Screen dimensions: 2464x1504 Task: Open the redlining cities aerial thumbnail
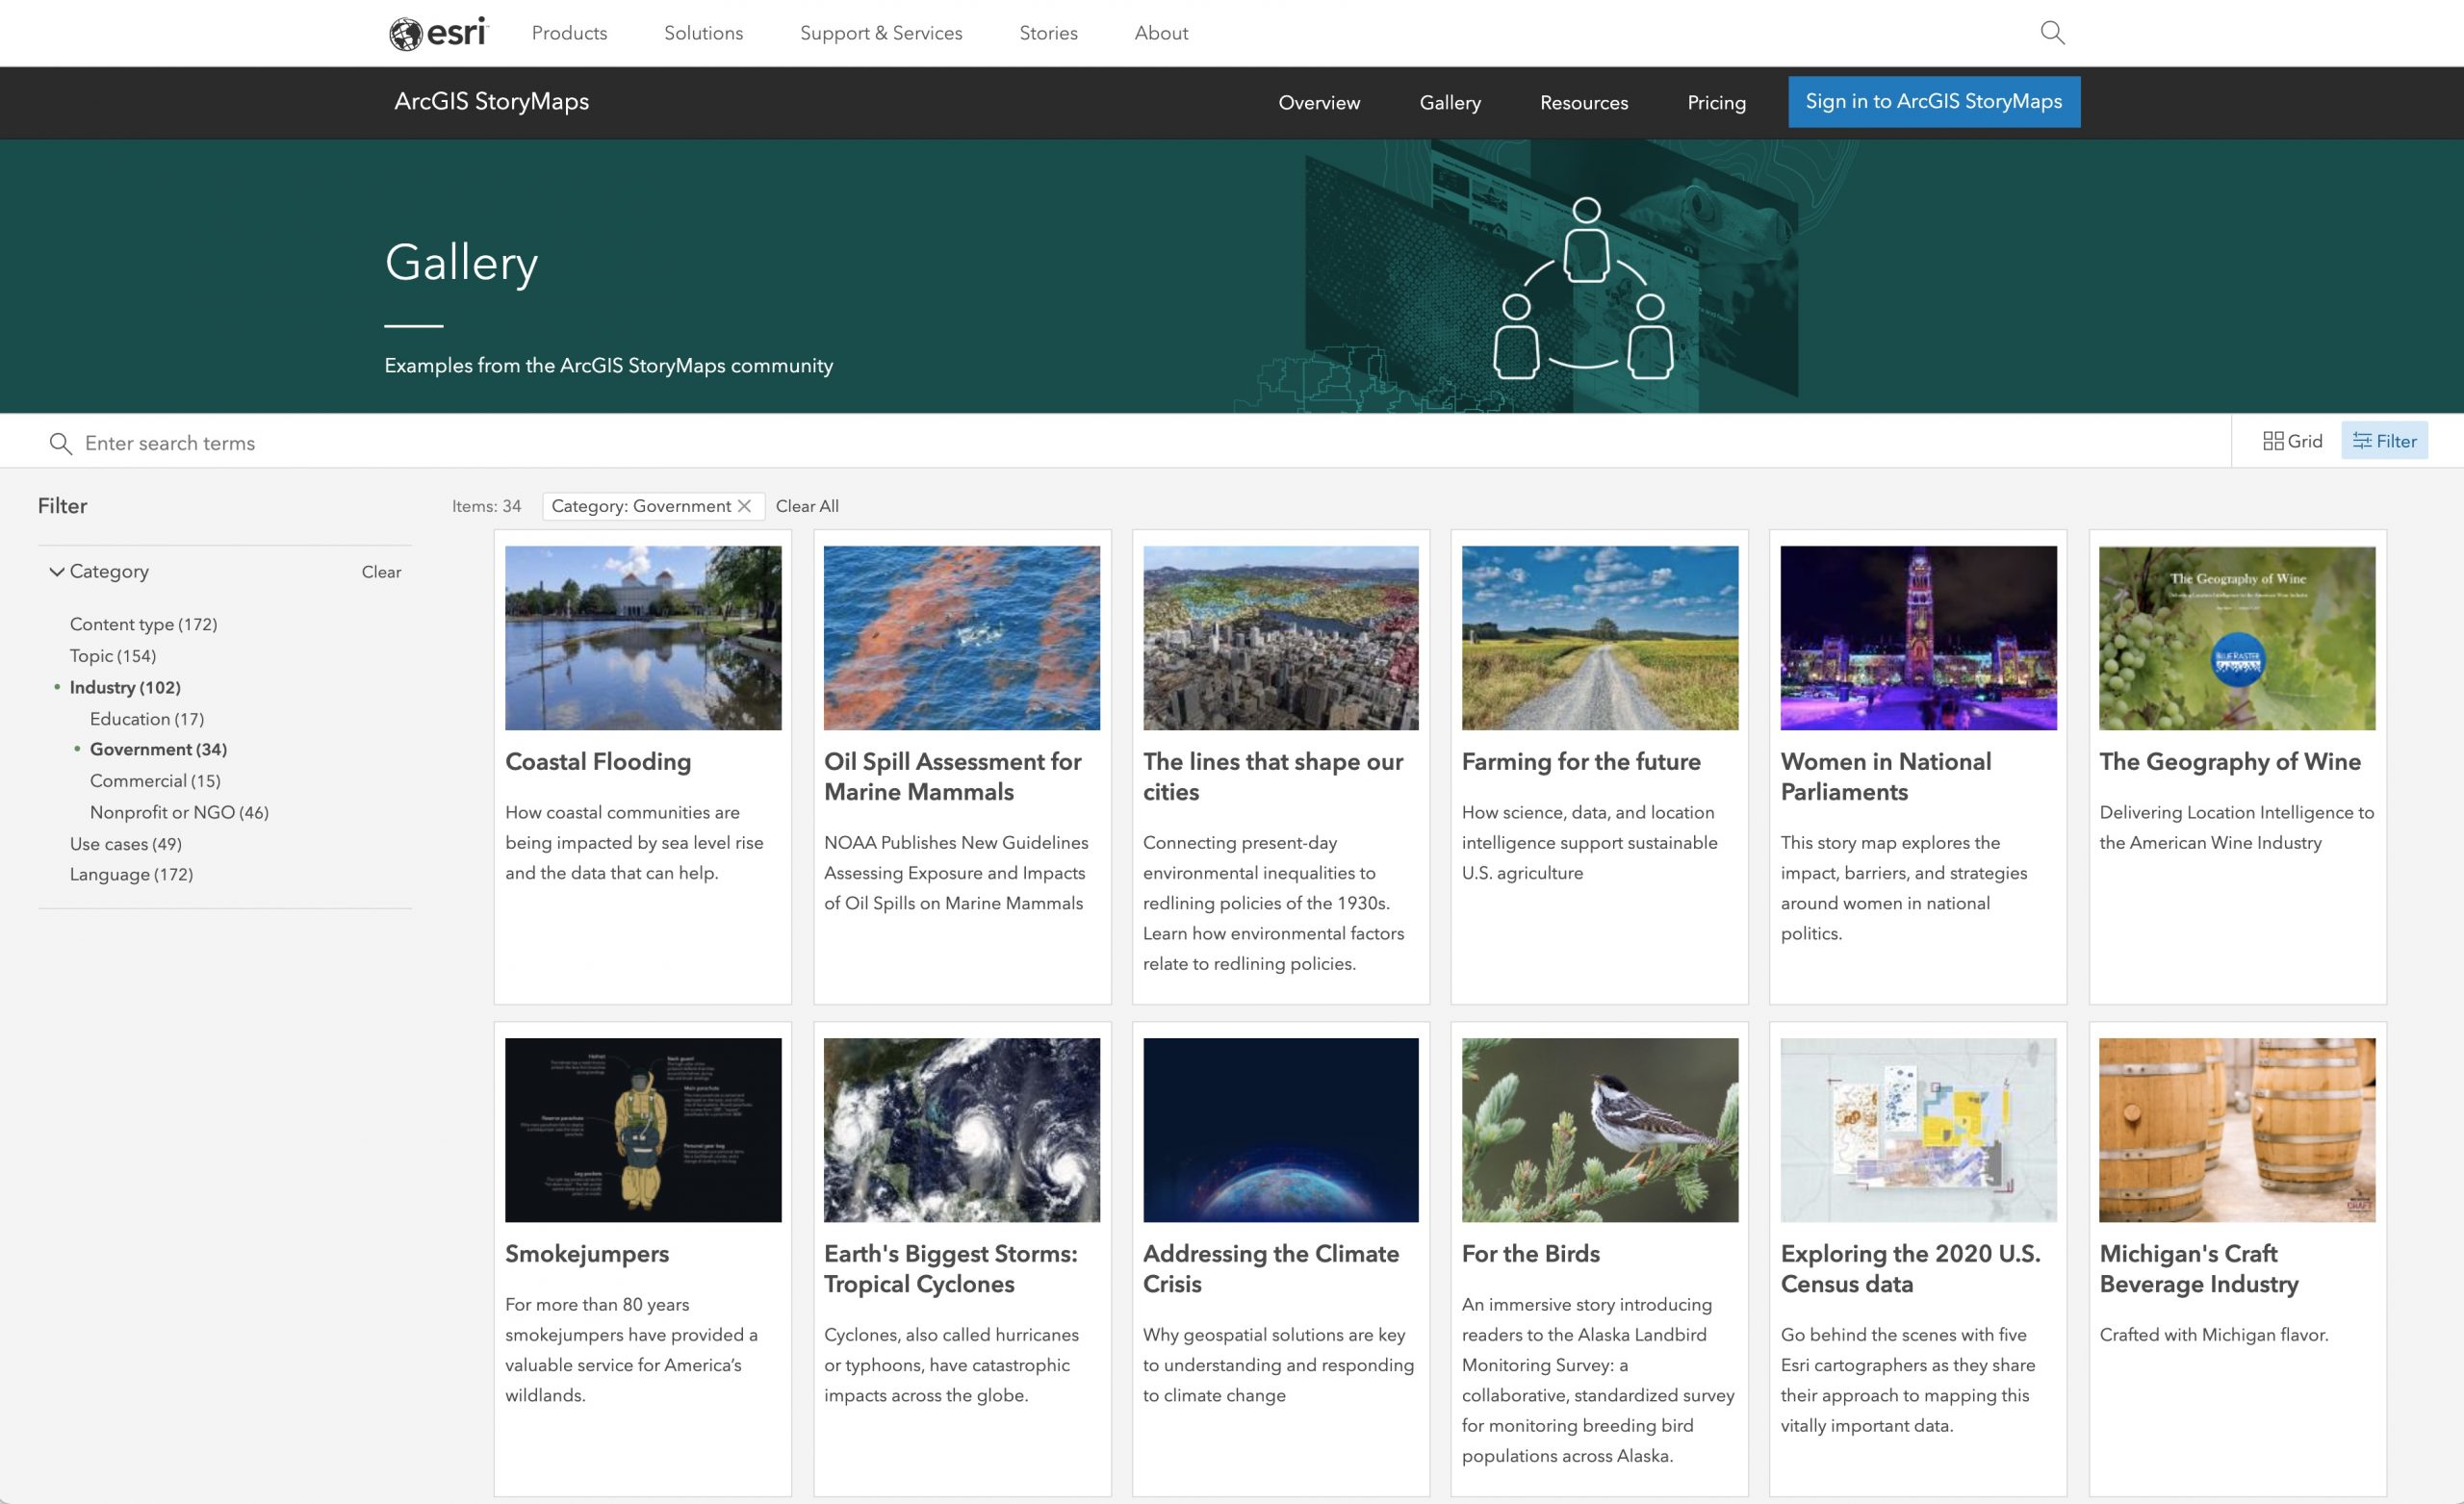tap(1281, 638)
